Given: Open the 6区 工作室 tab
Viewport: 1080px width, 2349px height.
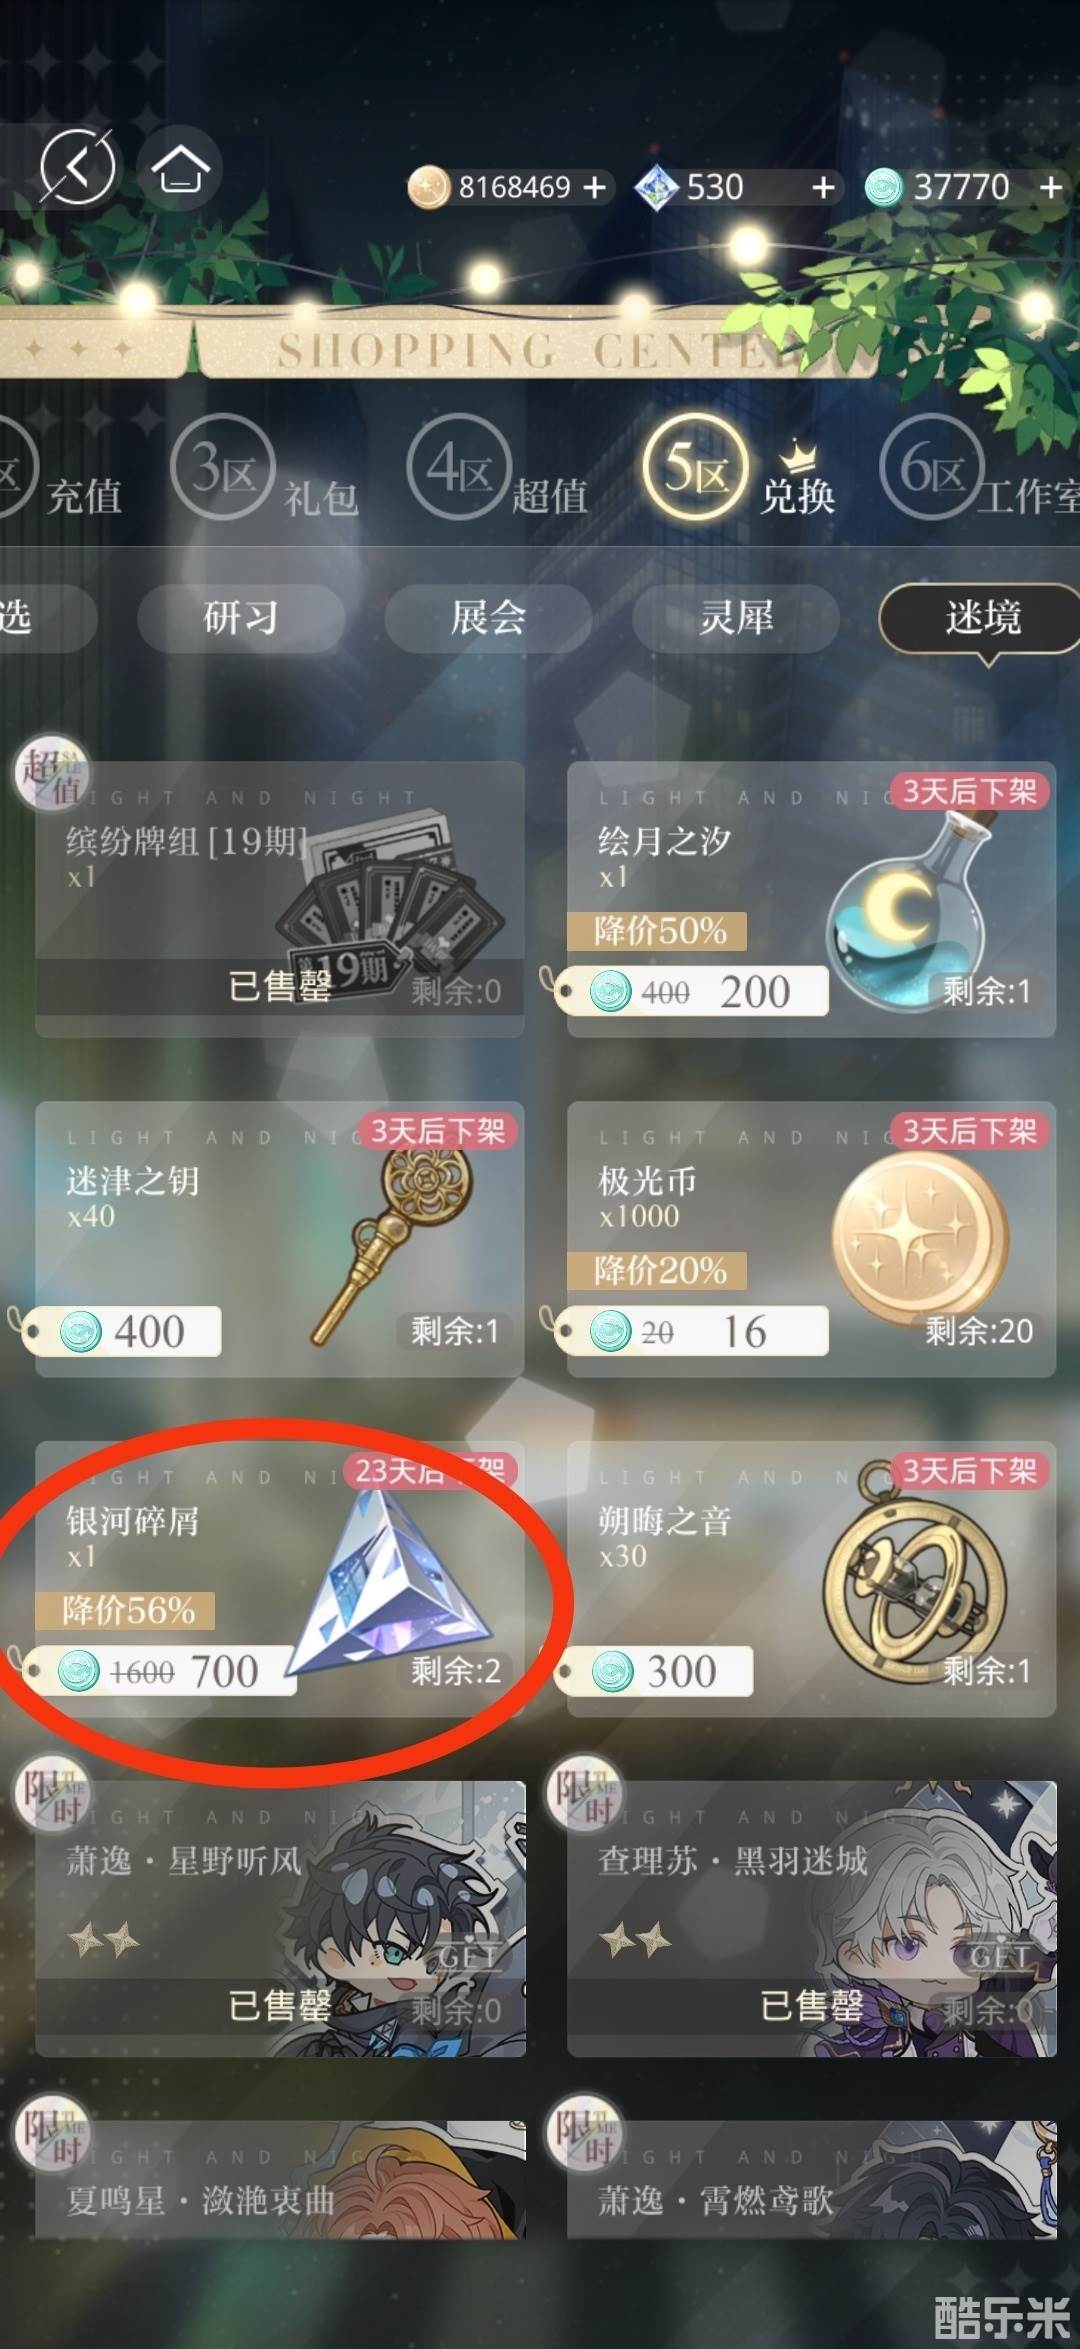Looking at the screenshot, I should tap(979, 469).
